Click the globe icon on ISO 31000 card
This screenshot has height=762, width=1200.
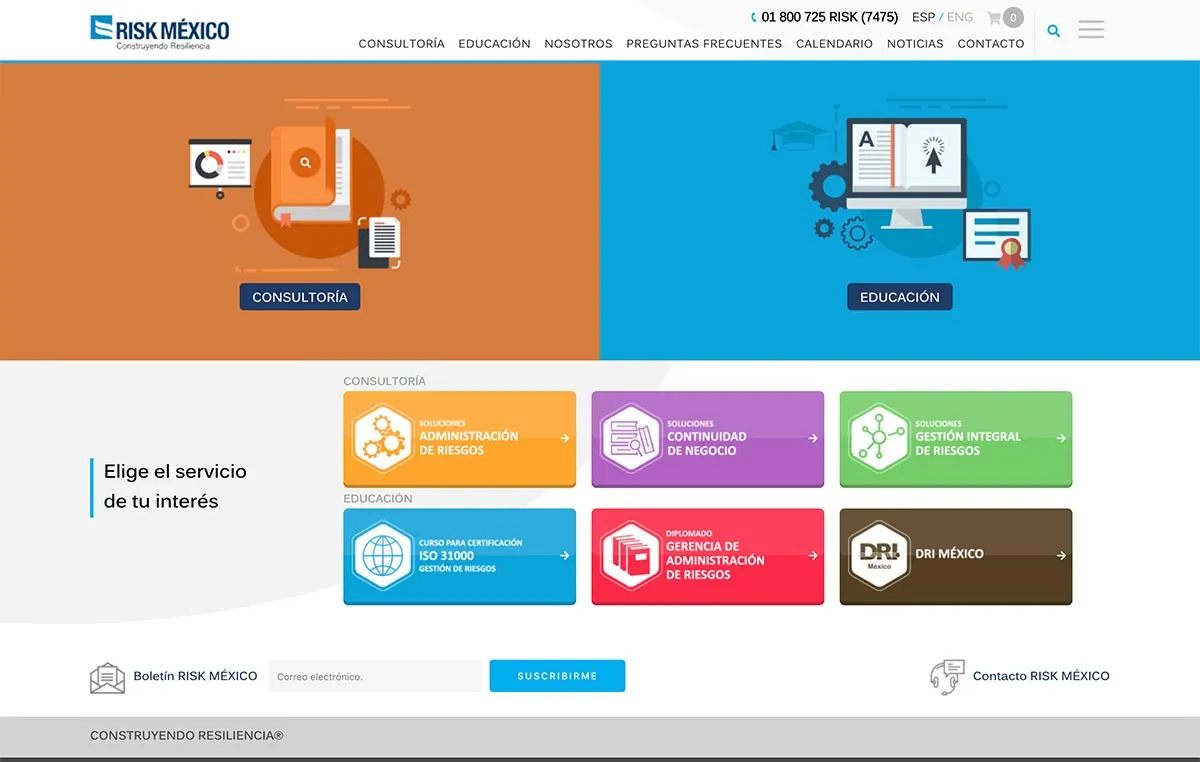click(x=381, y=556)
